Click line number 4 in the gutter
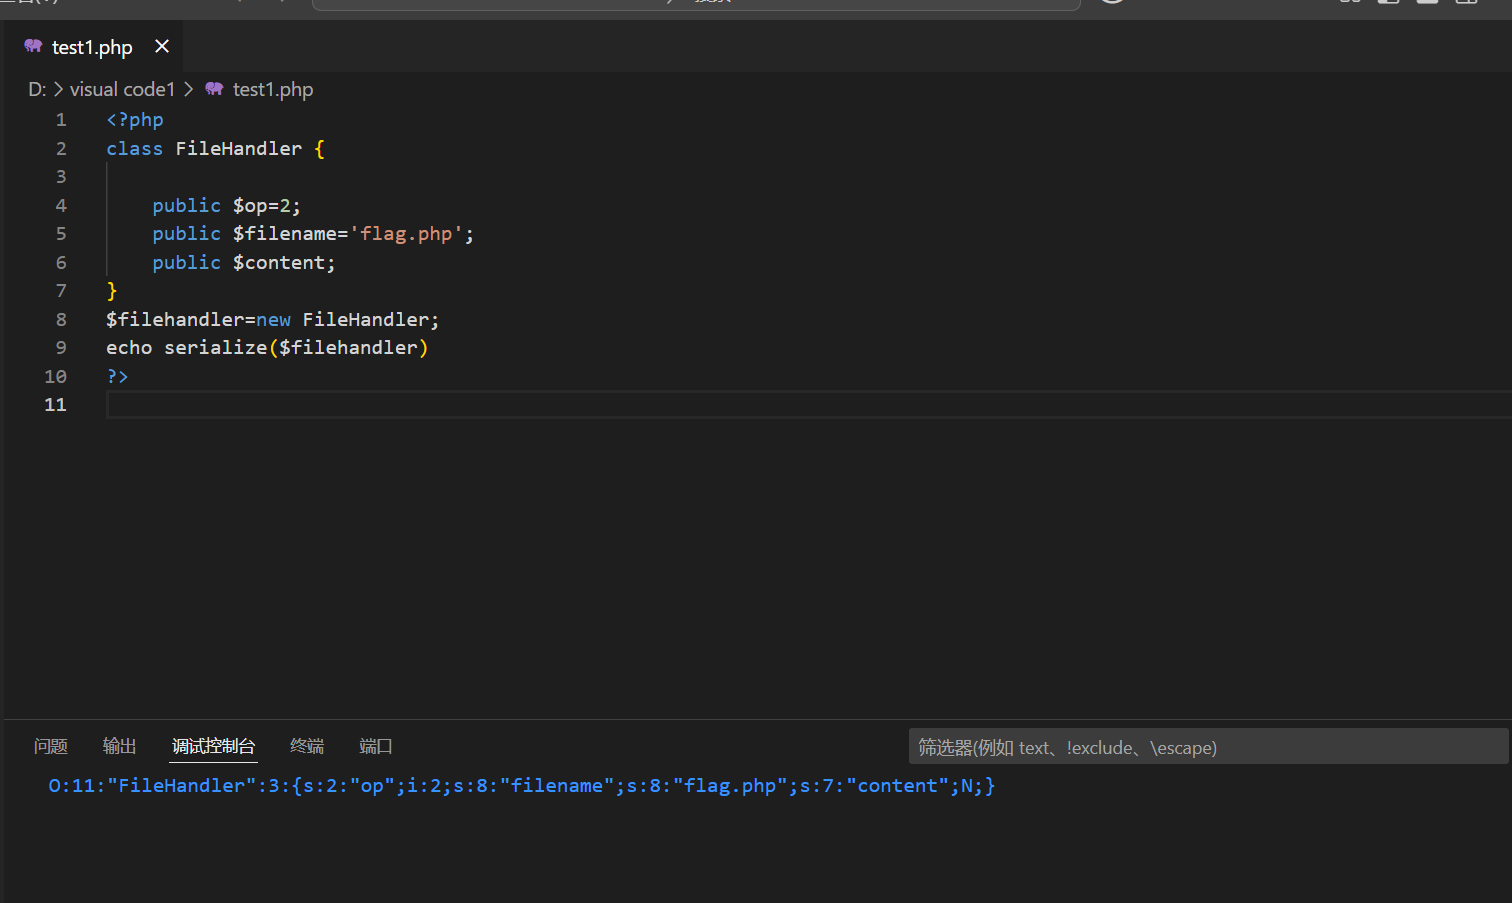The width and height of the screenshot is (1512, 903). 61,206
